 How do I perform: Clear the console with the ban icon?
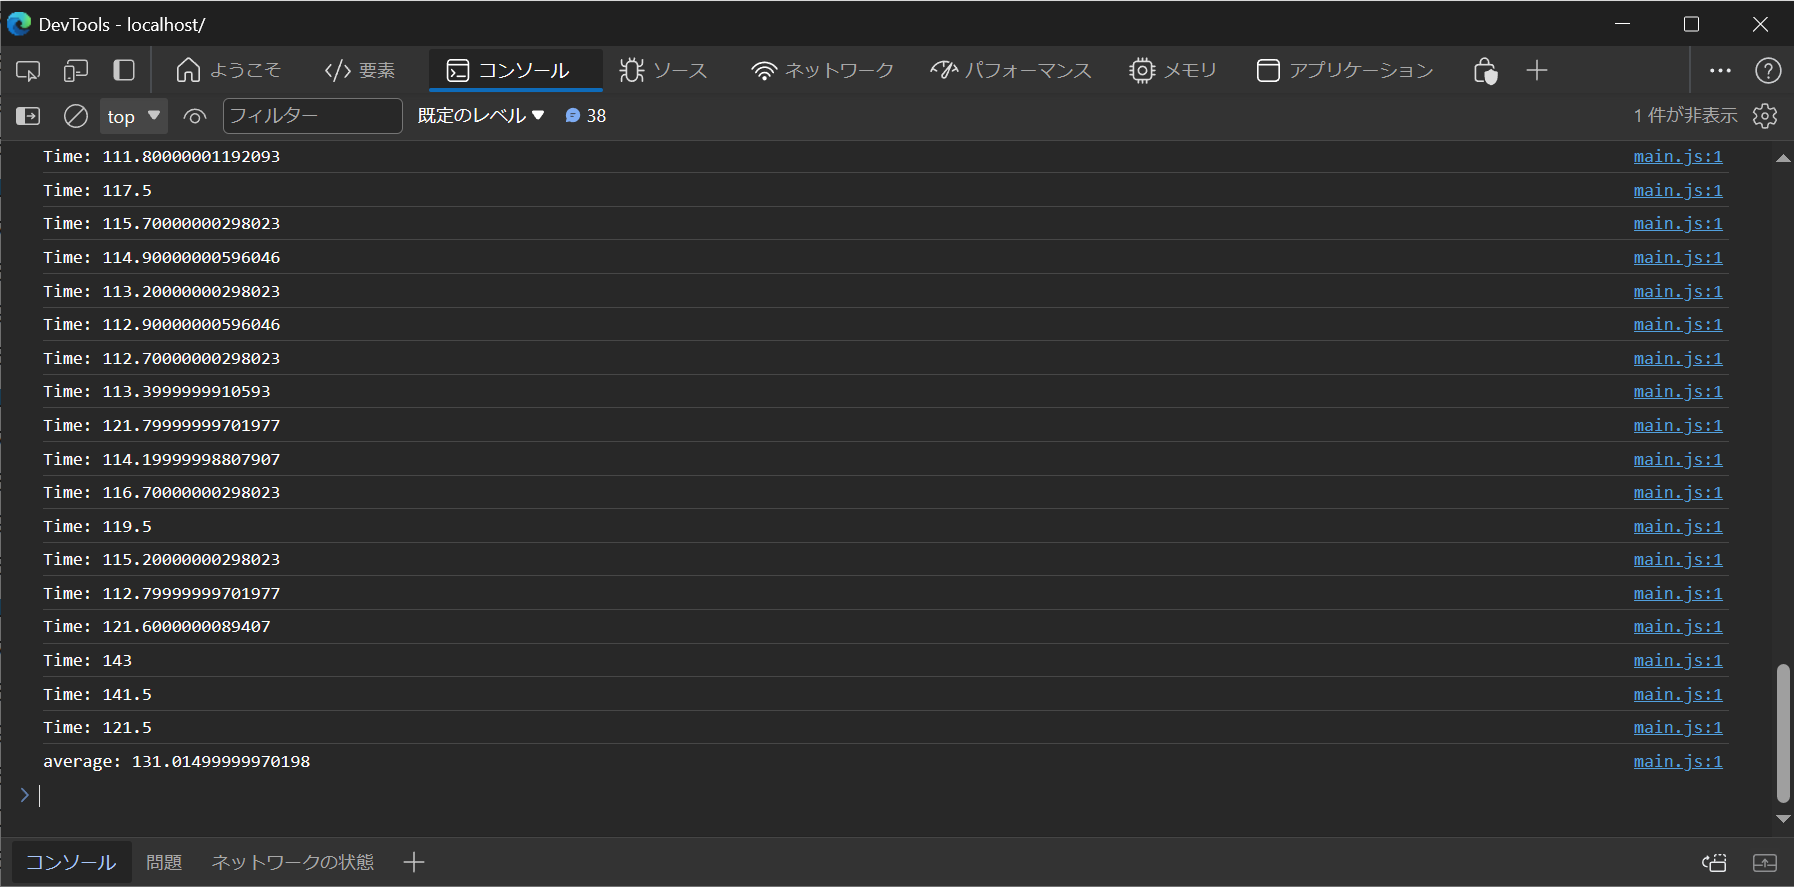76,116
